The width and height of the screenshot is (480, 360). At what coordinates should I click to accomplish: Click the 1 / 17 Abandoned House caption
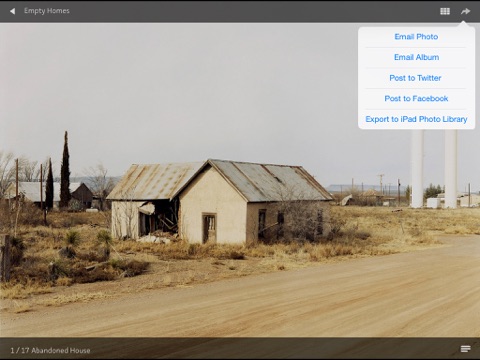click(x=50, y=350)
